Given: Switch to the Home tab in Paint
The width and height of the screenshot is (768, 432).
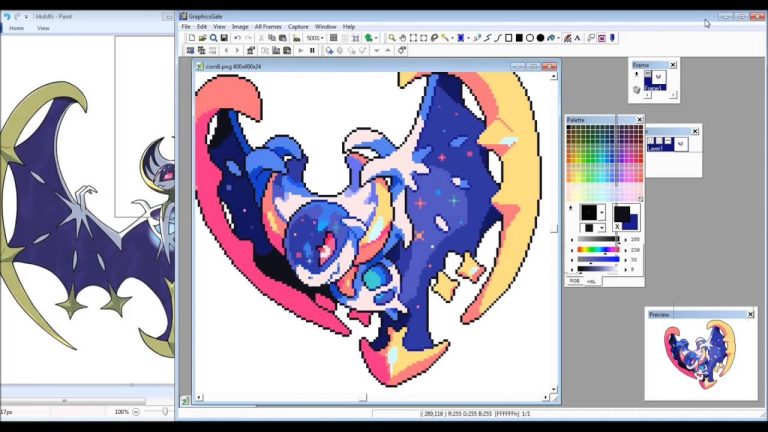Looking at the screenshot, I should tap(16, 28).
